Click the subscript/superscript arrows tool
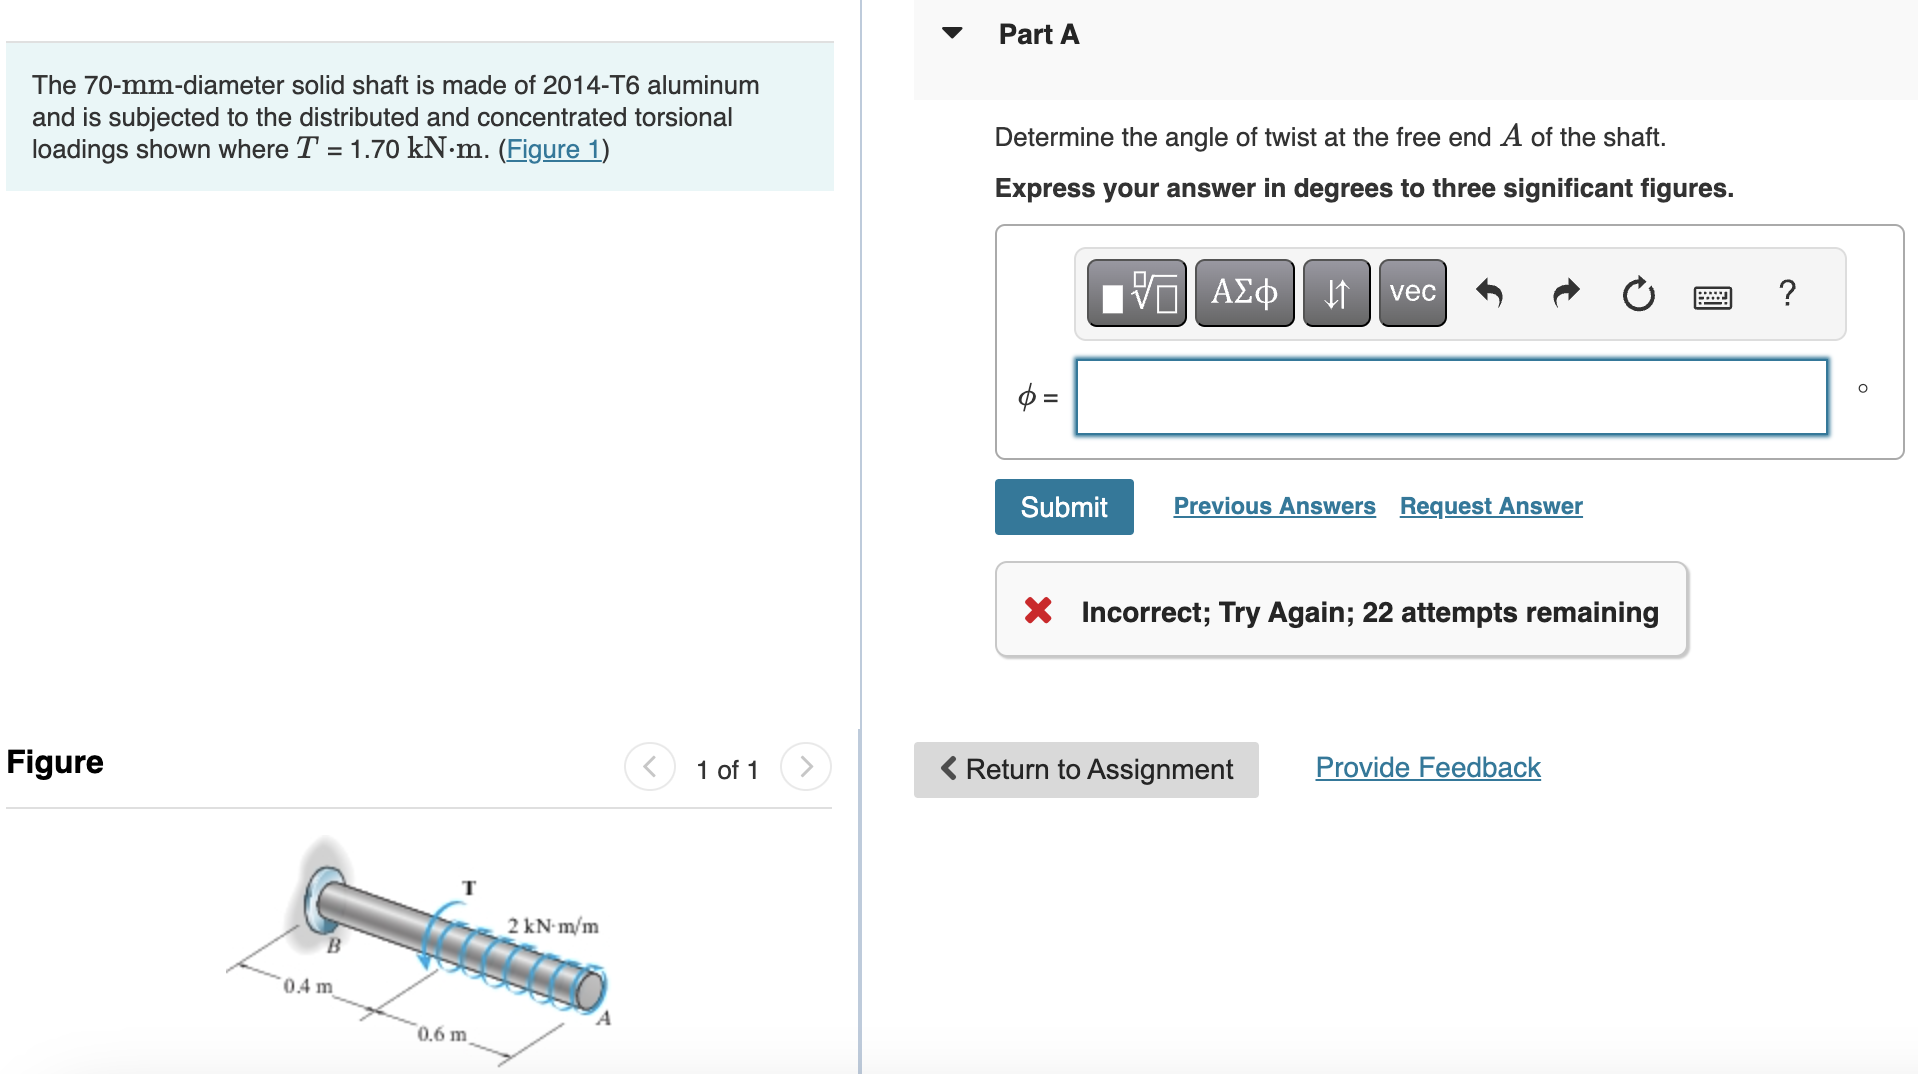 pyautogui.click(x=1336, y=293)
